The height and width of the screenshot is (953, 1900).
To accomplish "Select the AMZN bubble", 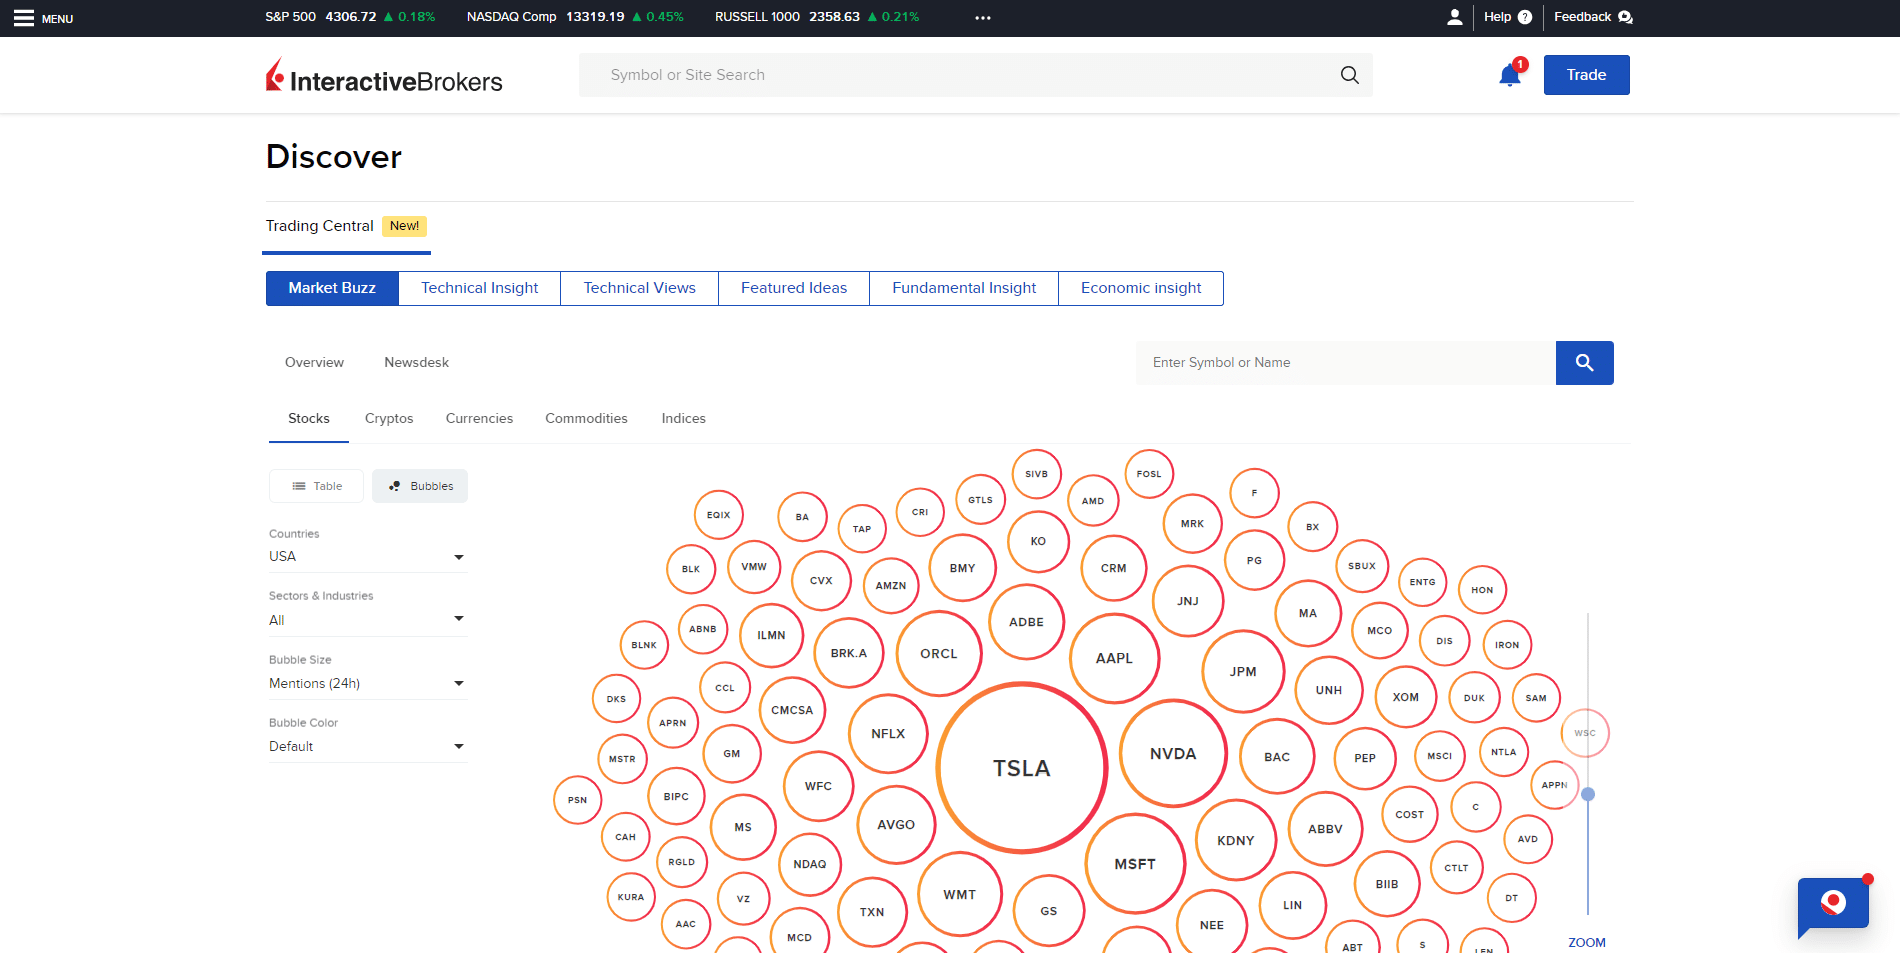I will (891, 586).
